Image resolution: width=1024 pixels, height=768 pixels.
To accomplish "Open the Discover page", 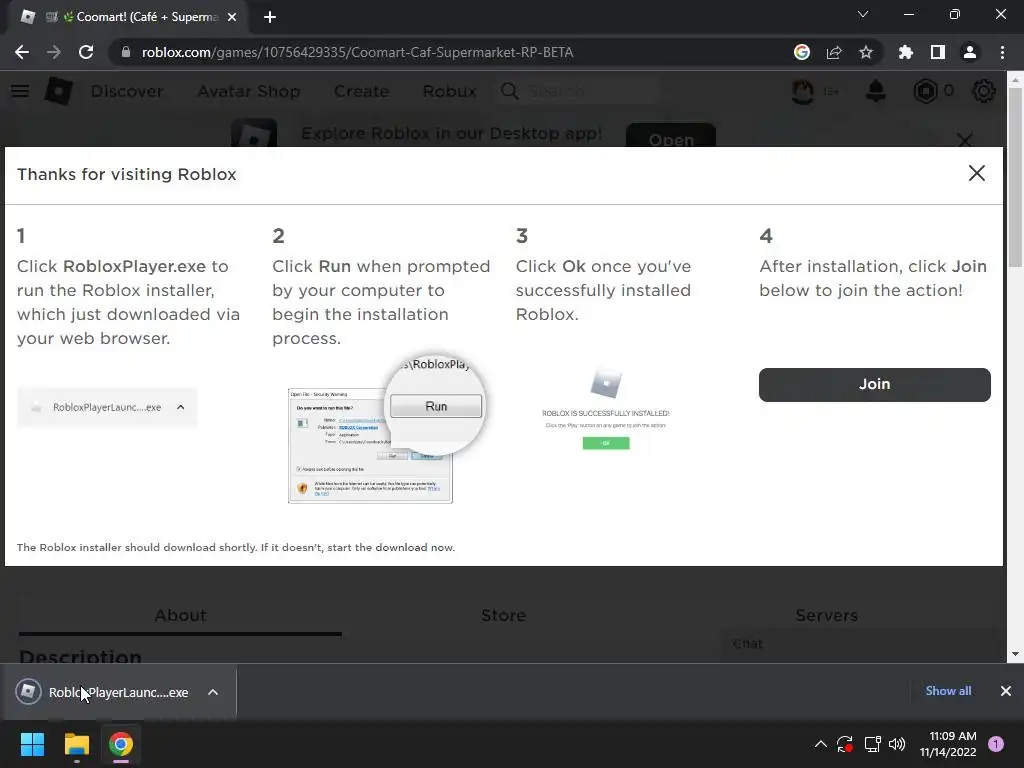I will (x=127, y=91).
